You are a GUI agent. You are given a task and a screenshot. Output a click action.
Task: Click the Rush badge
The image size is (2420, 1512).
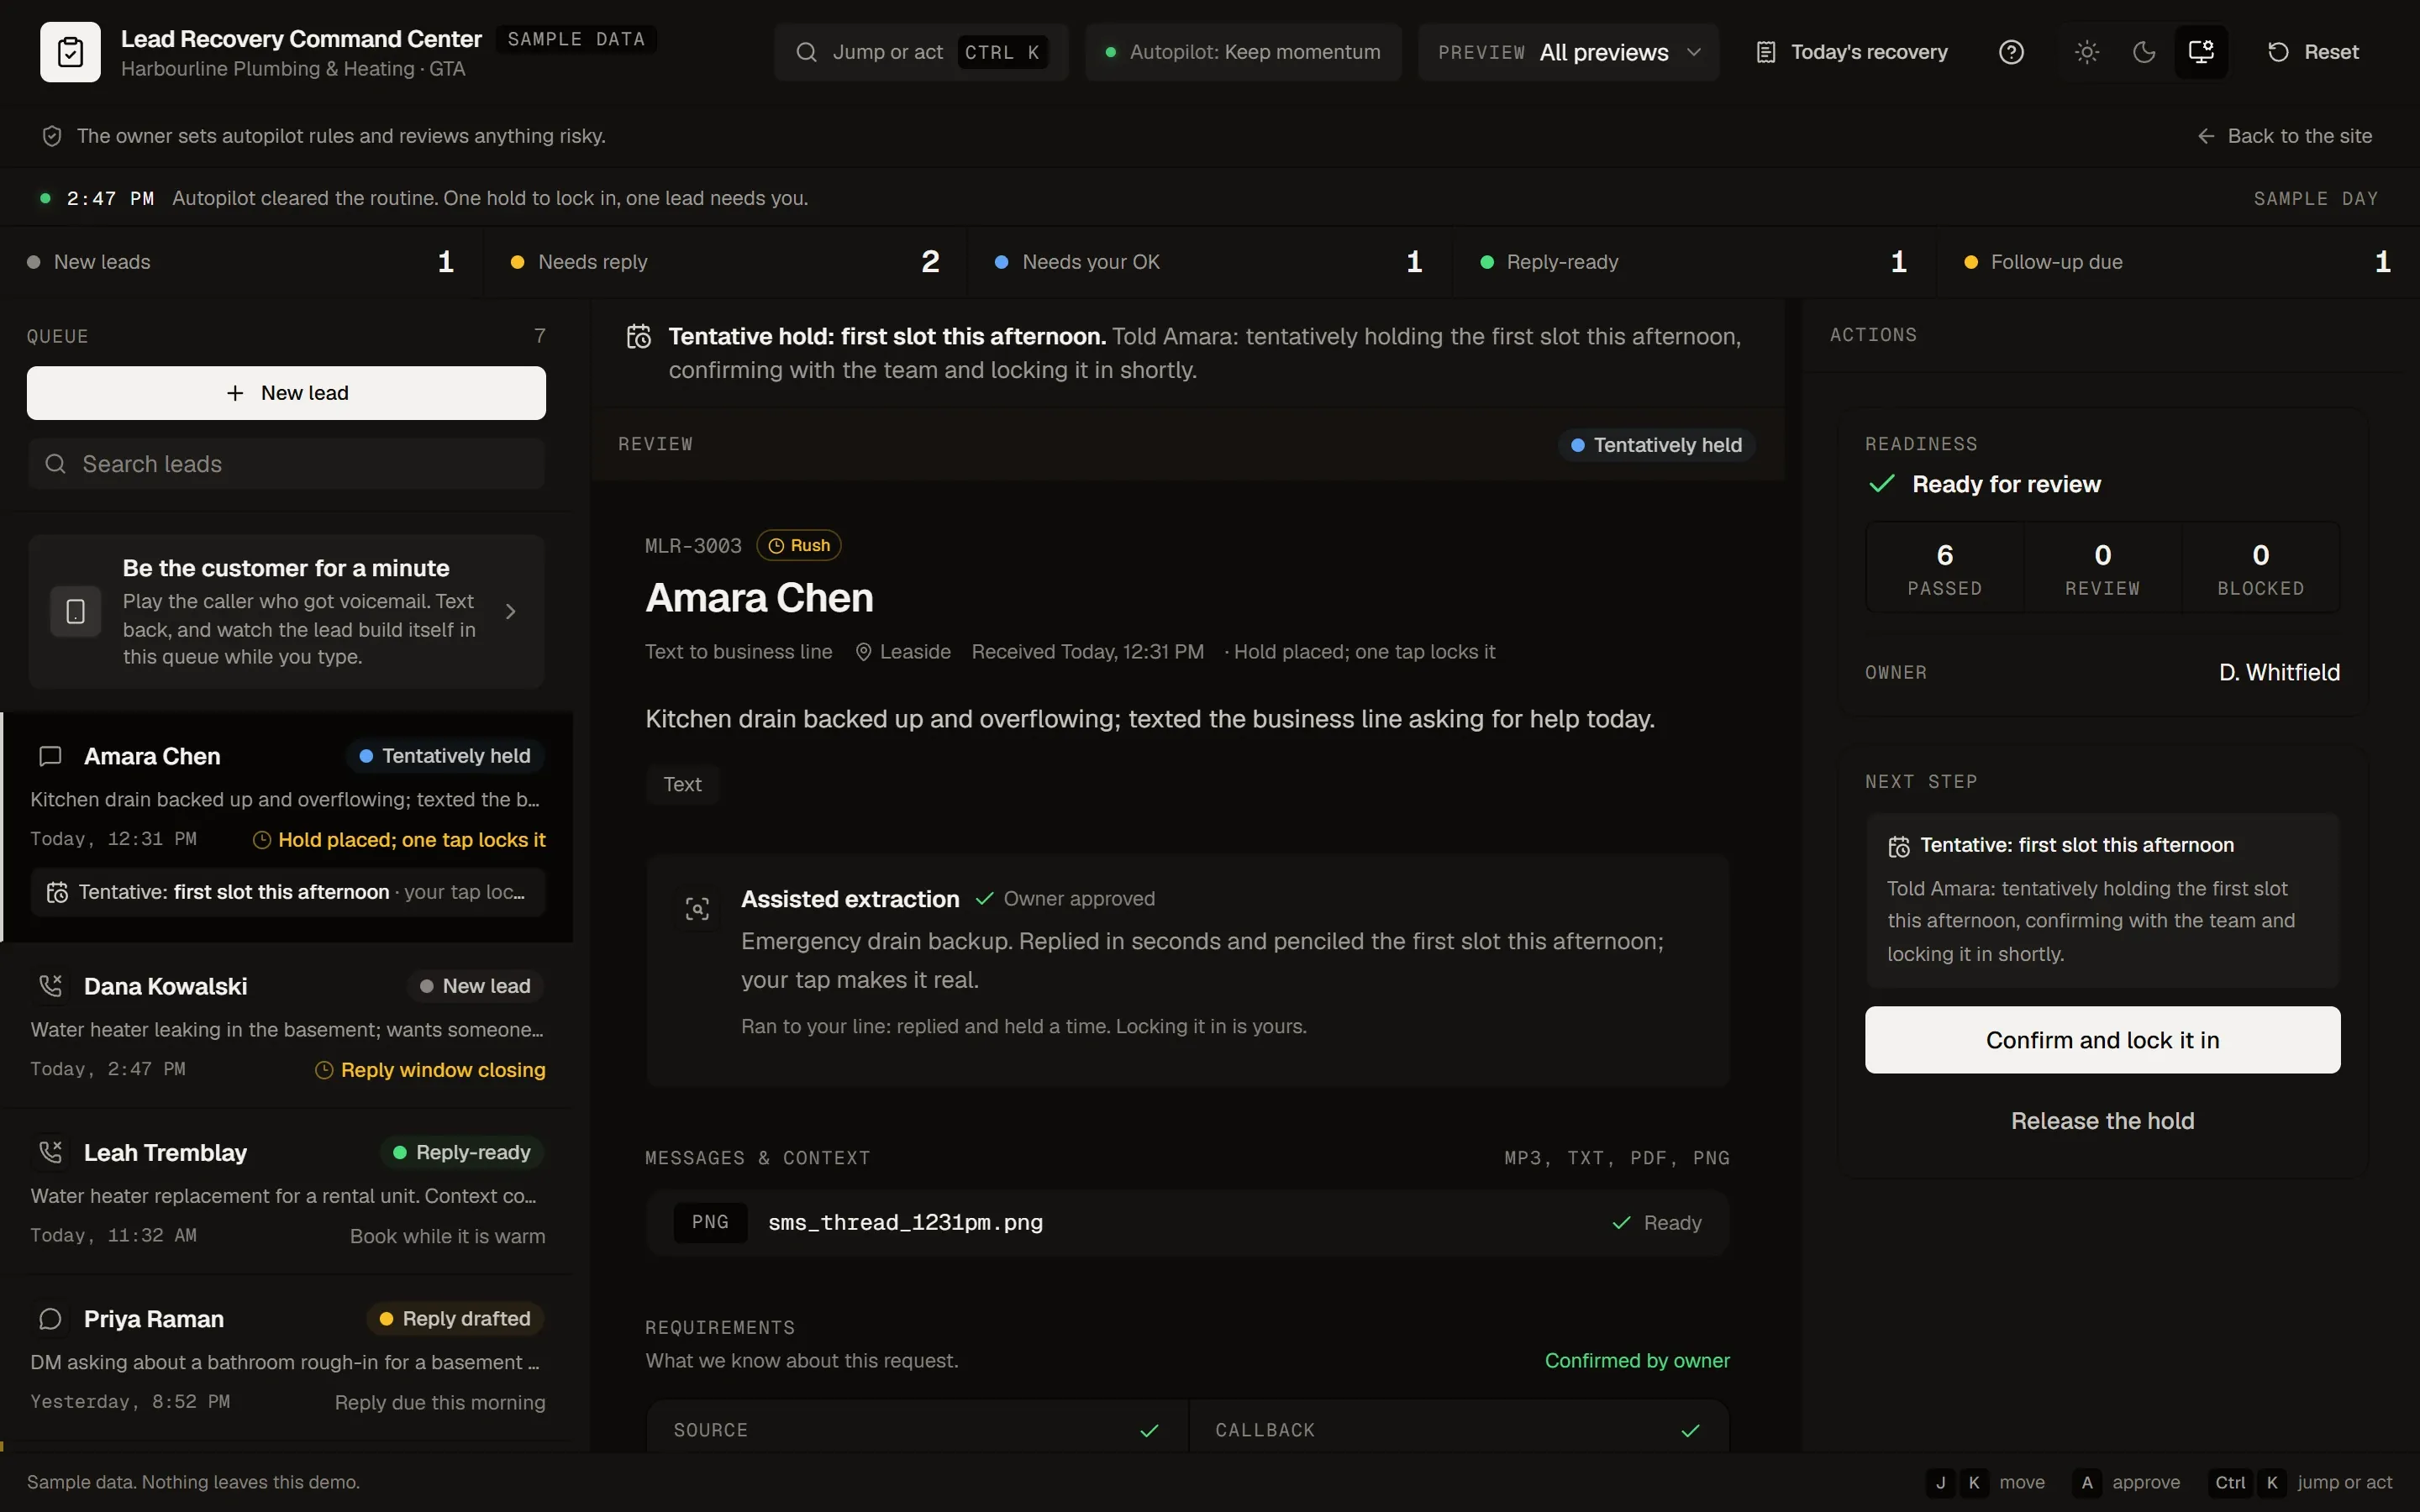click(x=799, y=545)
